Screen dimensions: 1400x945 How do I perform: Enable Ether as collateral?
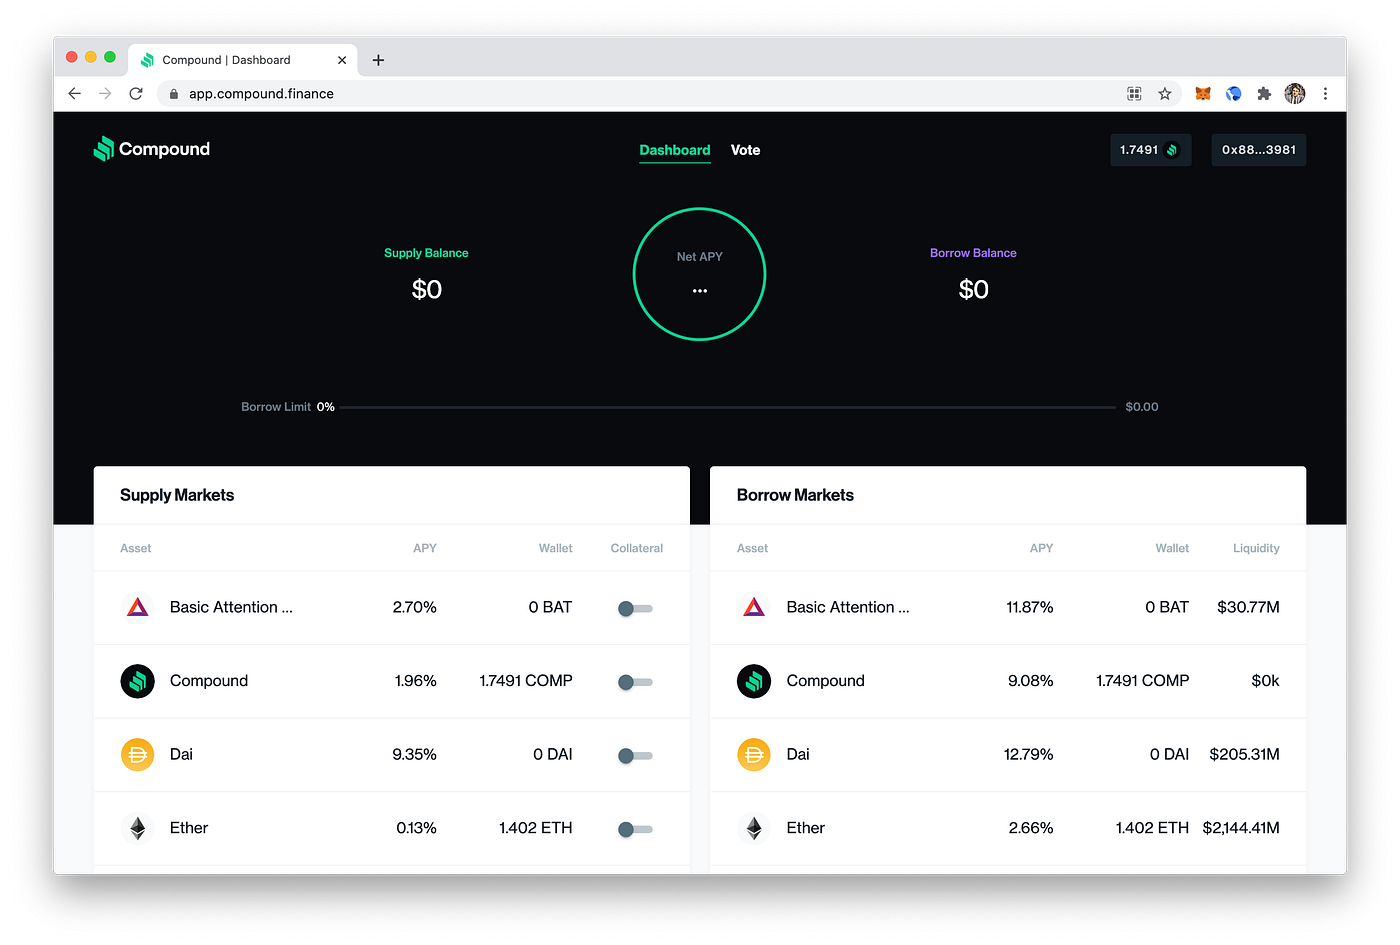(x=635, y=829)
